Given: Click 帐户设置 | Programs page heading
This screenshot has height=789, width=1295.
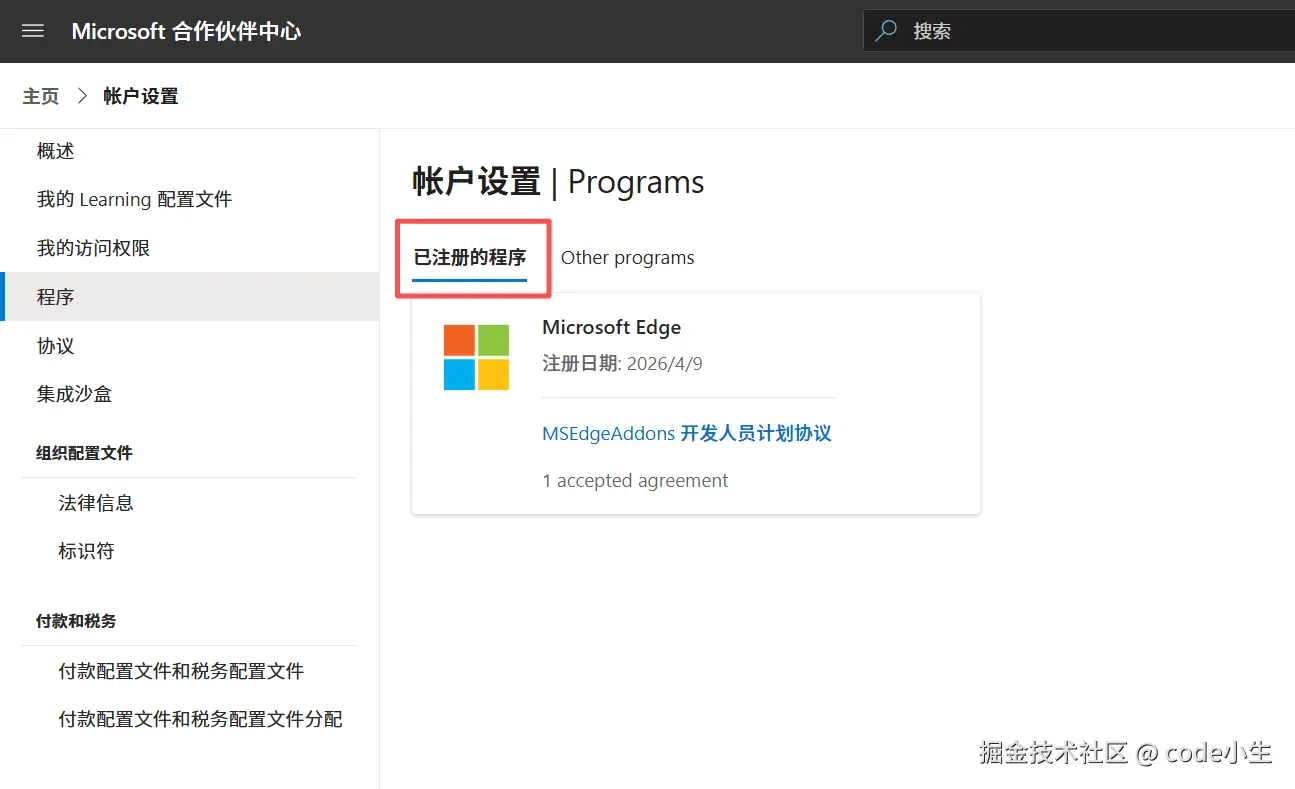Looking at the screenshot, I should pyautogui.click(x=558, y=182).
